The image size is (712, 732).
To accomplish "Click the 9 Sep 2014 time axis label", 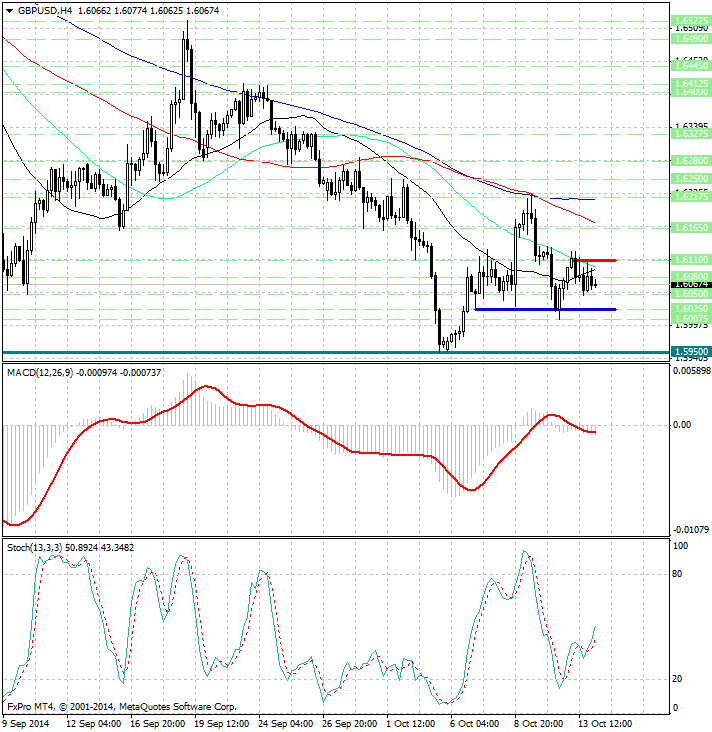I will tap(26, 724).
